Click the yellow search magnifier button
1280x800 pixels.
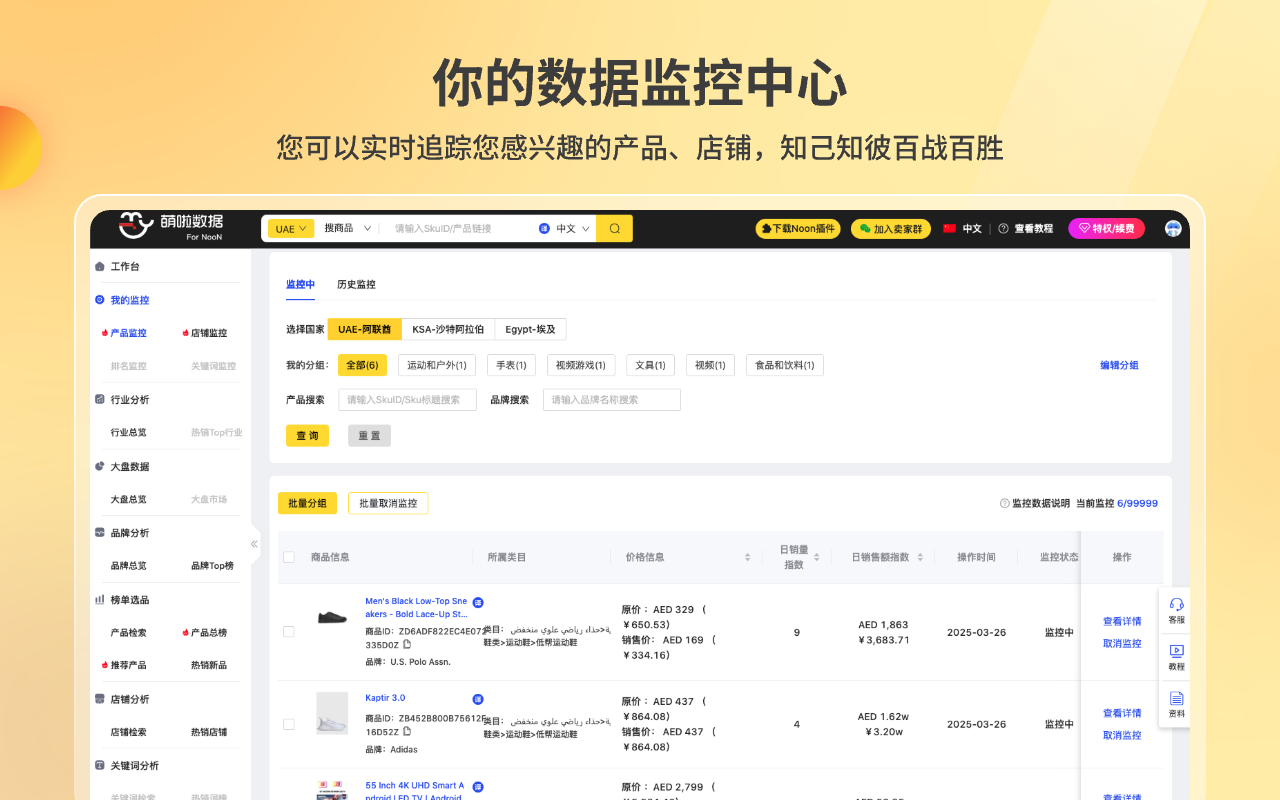[x=614, y=229]
